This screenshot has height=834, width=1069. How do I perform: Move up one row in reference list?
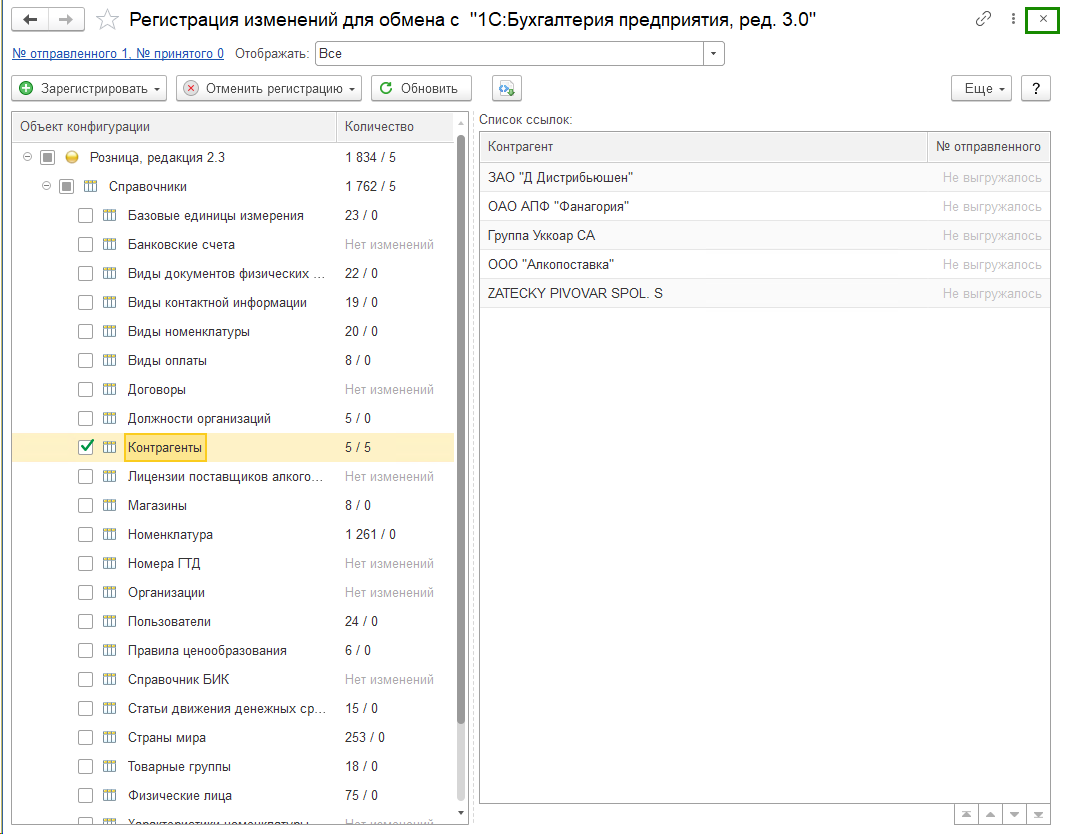(990, 814)
